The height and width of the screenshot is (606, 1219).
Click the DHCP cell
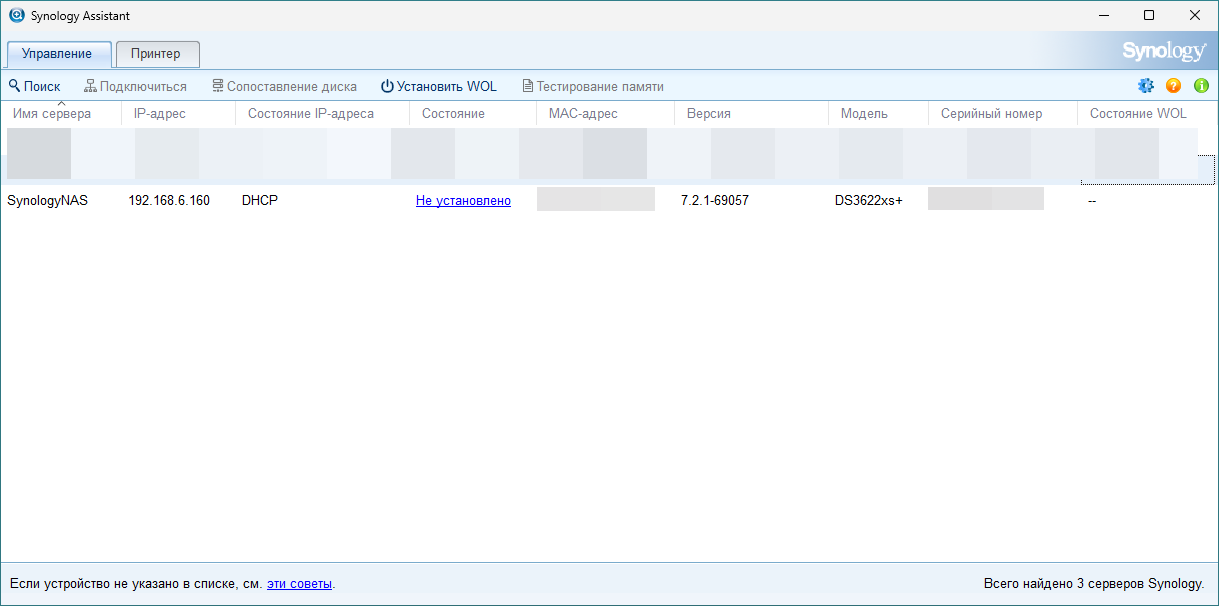click(260, 201)
